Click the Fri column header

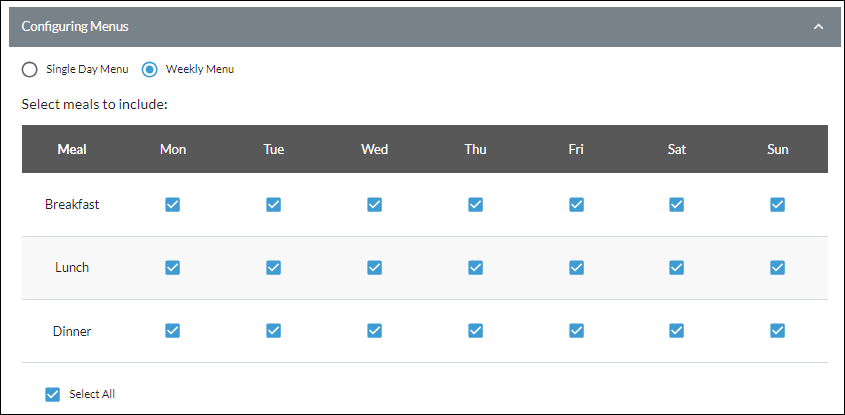click(576, 149)
